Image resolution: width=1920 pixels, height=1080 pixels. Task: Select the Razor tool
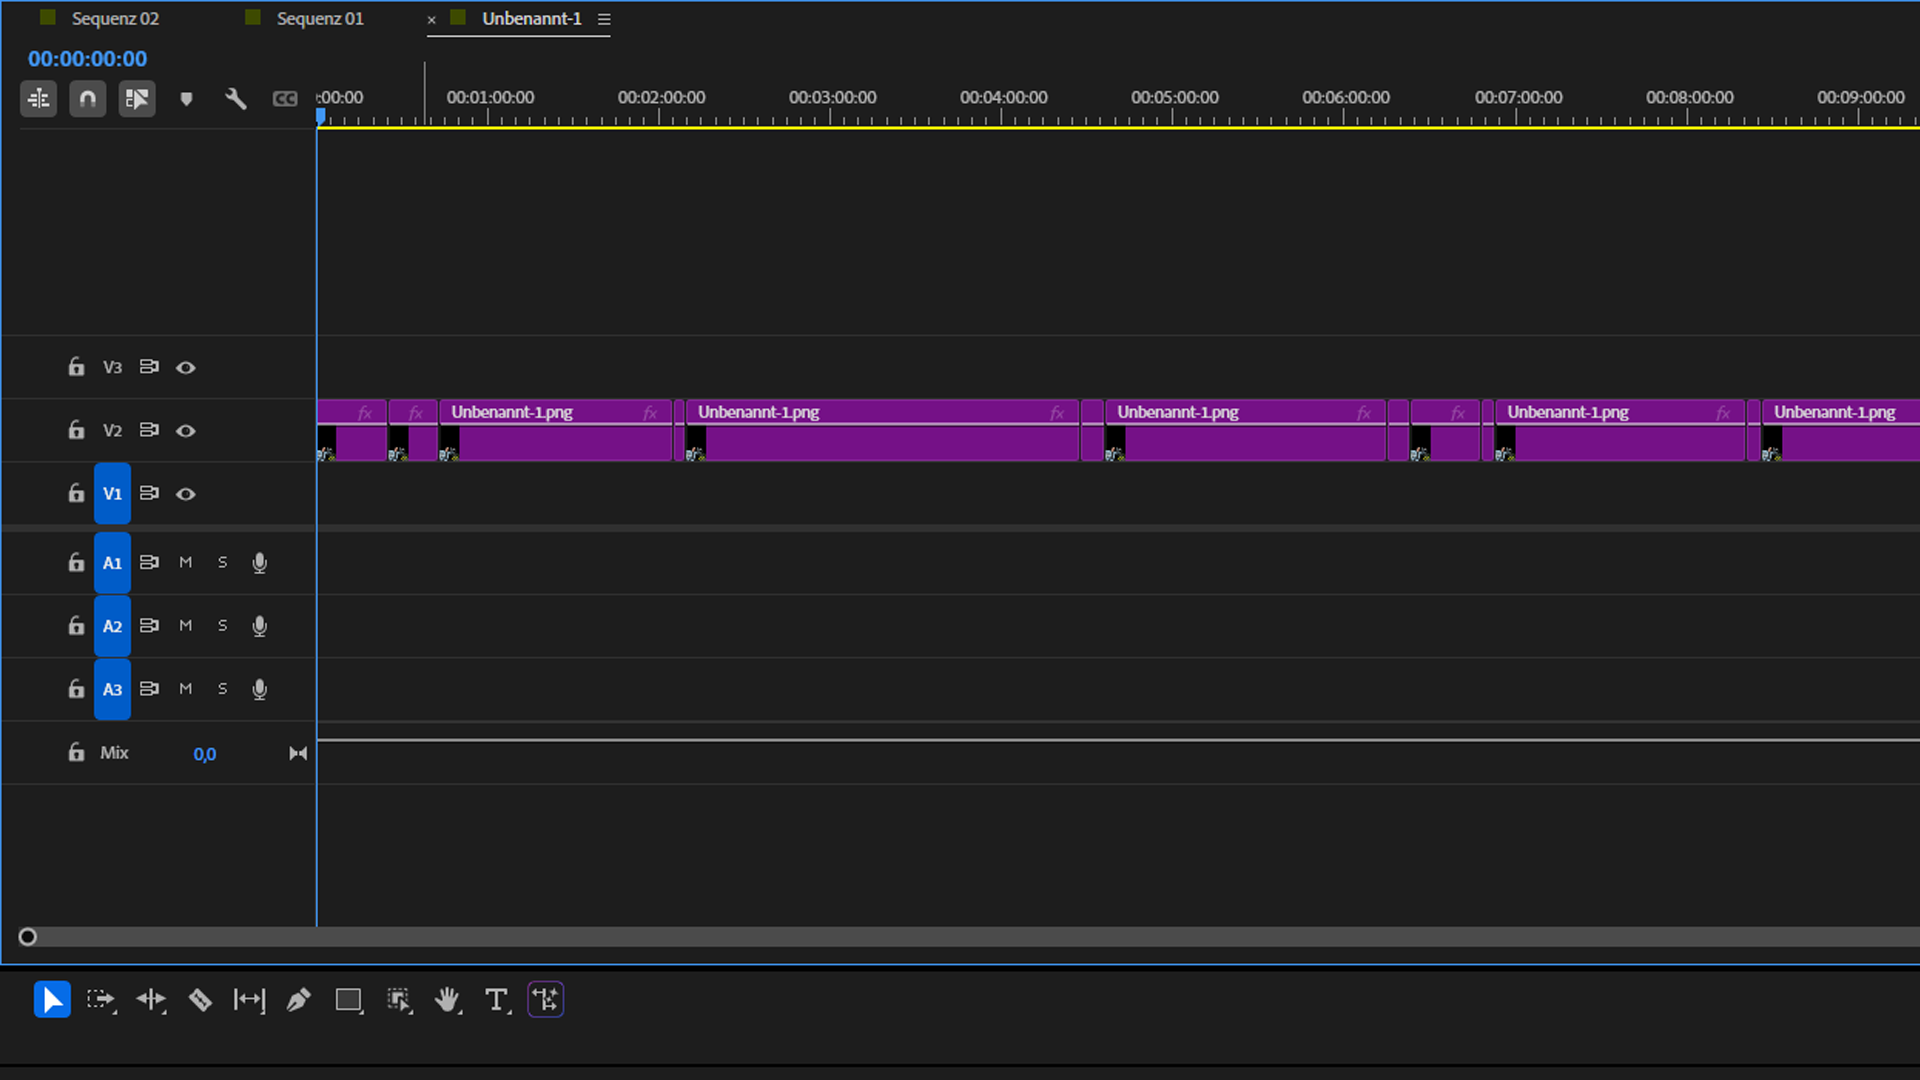[x=200, y=1000]
